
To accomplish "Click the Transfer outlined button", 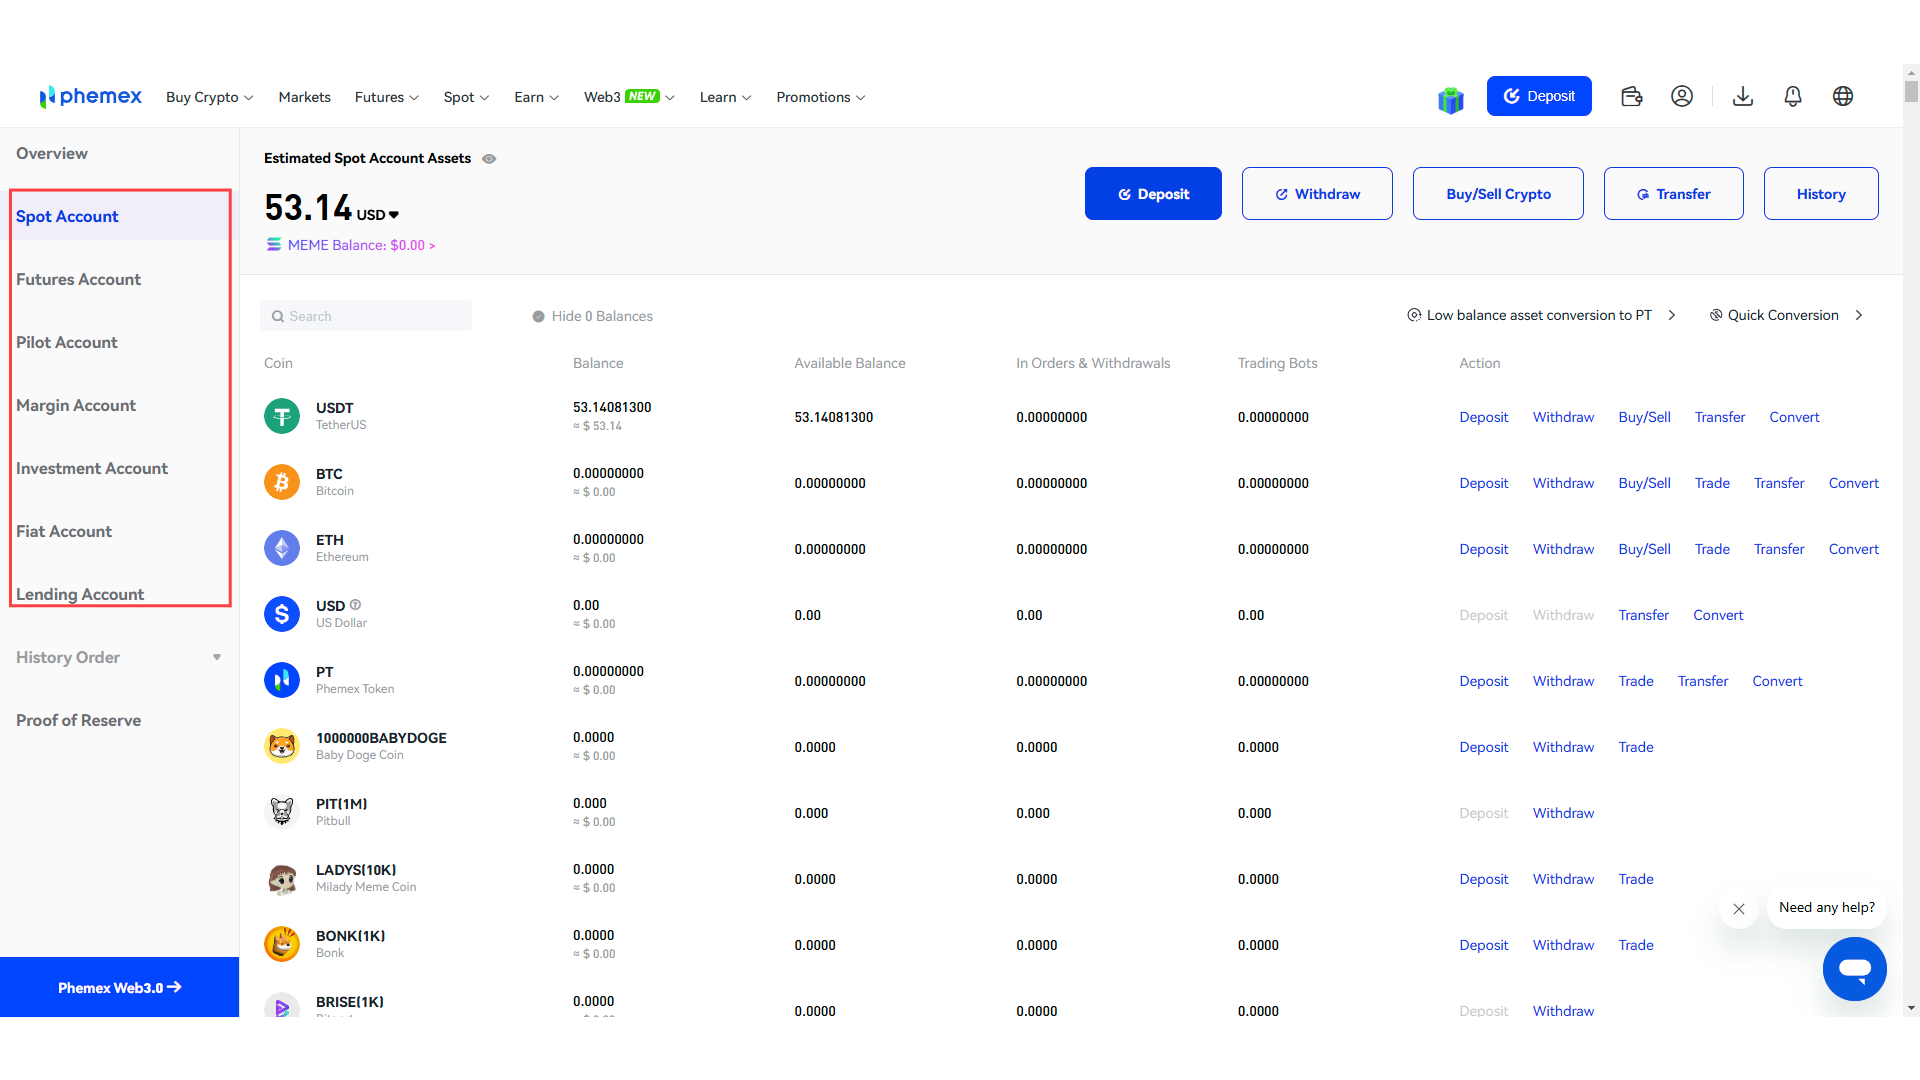I will (1674, 194).
